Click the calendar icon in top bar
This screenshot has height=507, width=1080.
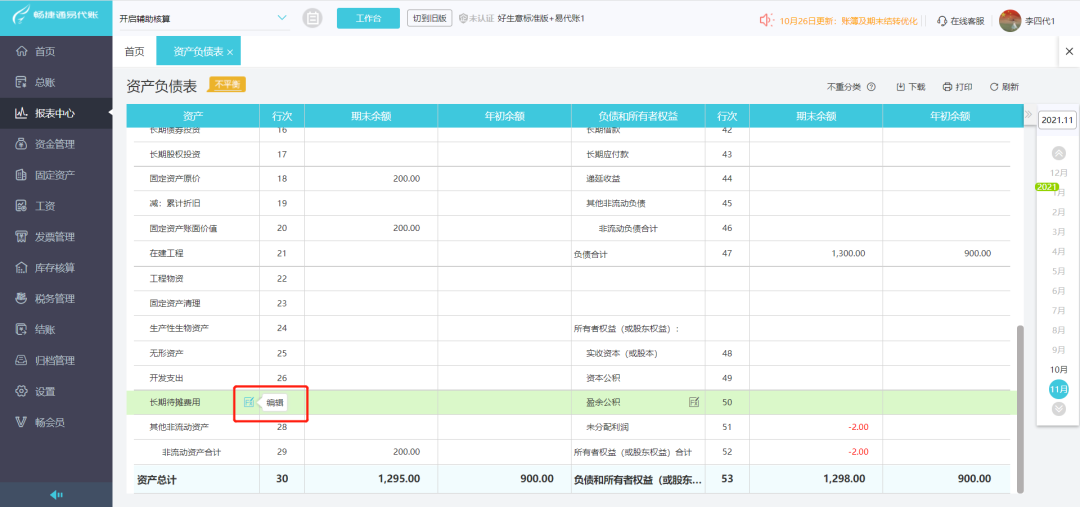click(x=313, y=19)
